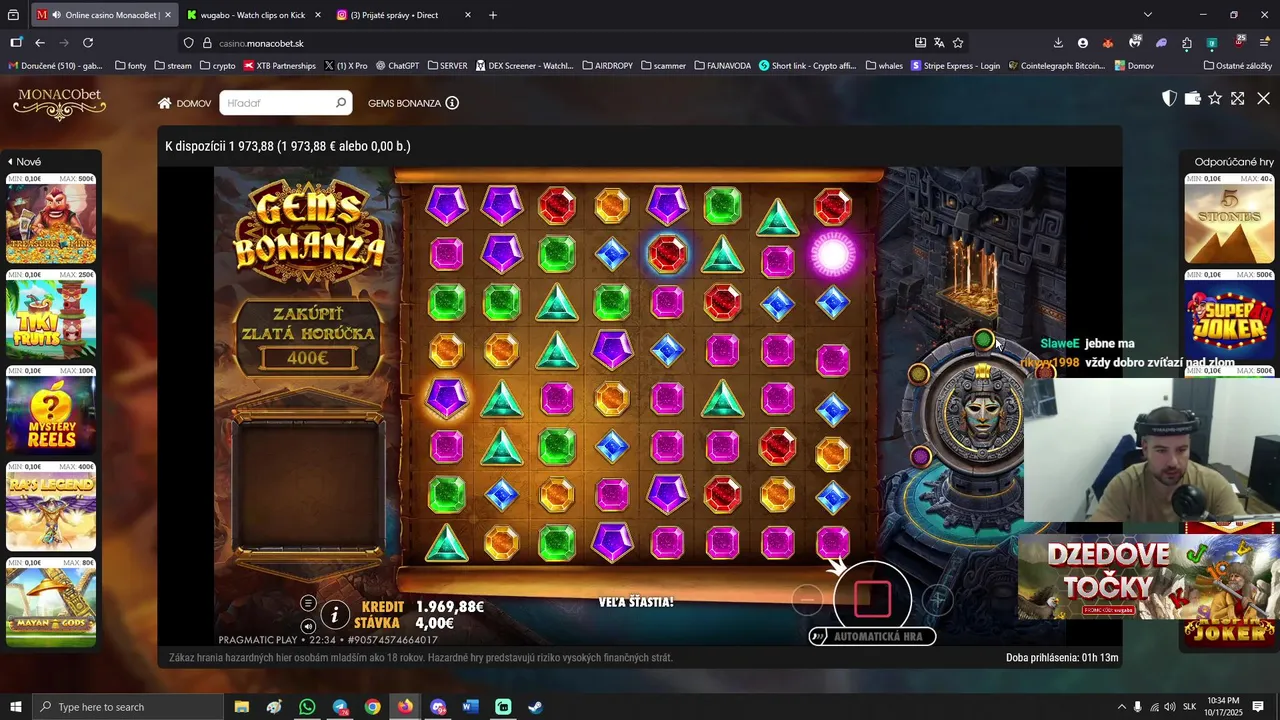Open Mayan Gods game thumbnail

(x=51, y=603)
